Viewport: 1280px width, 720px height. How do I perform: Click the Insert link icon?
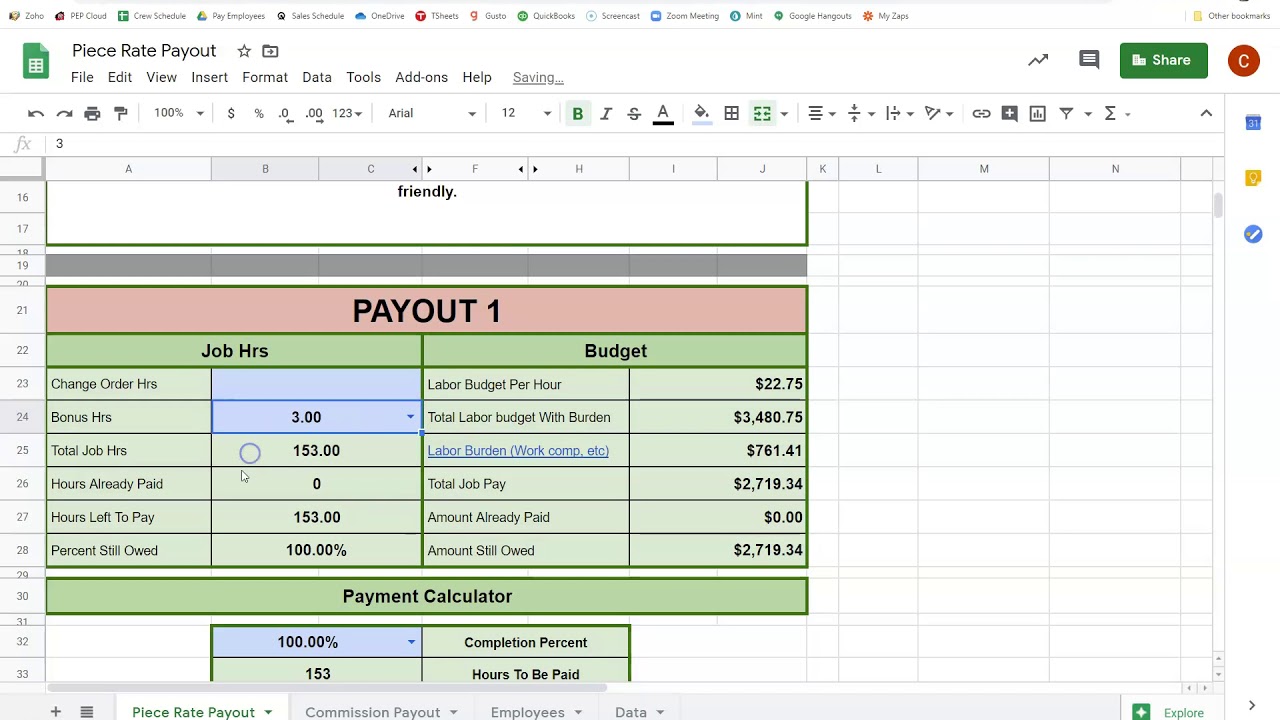[981, 114]
